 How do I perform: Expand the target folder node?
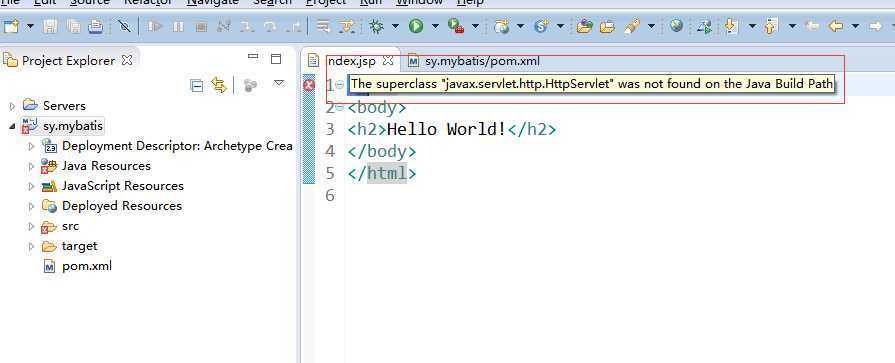[32, 247]
